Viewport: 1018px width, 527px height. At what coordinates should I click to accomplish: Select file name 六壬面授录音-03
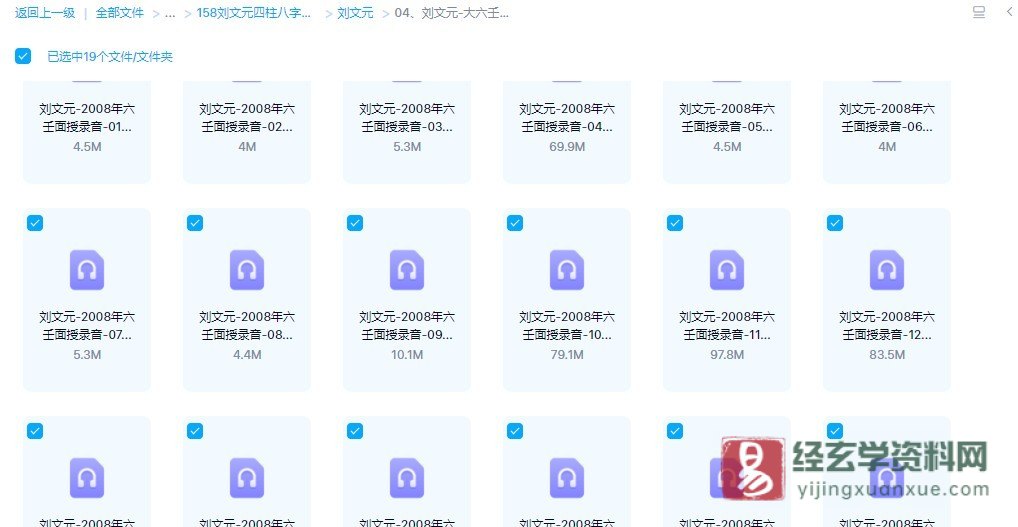pyautogui.click(x=407, y=117)
